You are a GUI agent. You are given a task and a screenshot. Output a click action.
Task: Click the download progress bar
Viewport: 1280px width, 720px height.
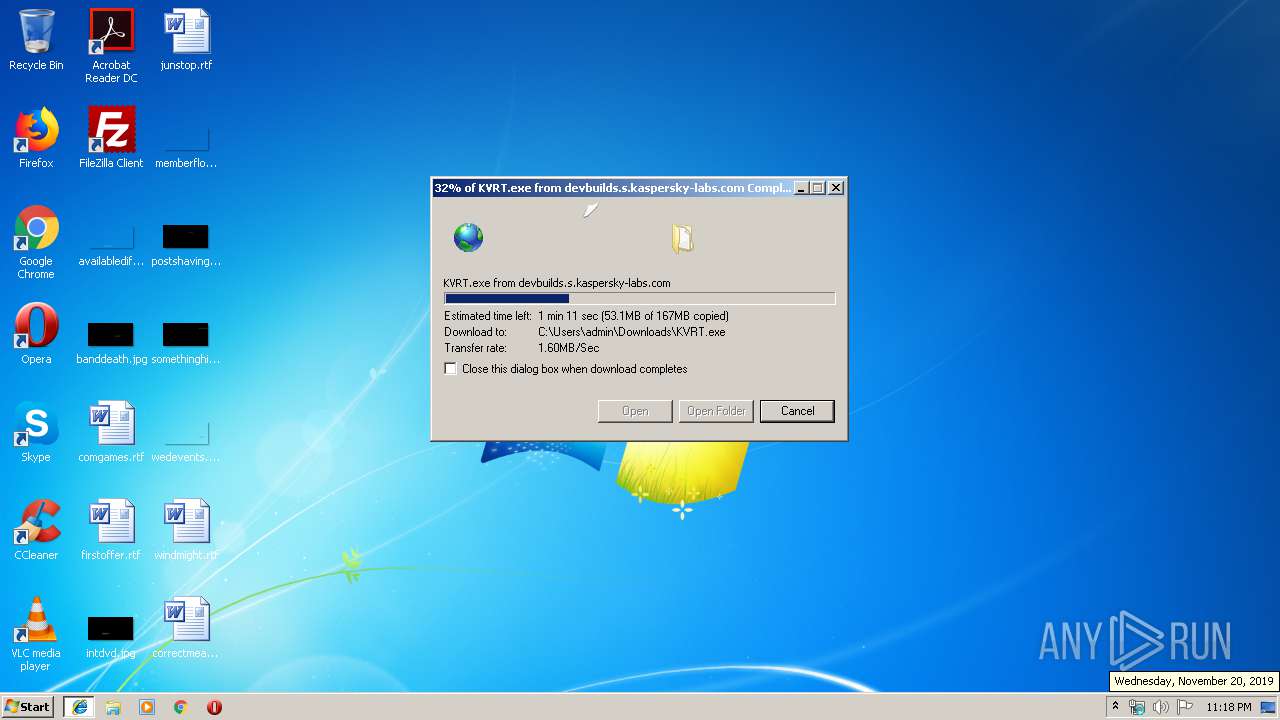(639, 298)
